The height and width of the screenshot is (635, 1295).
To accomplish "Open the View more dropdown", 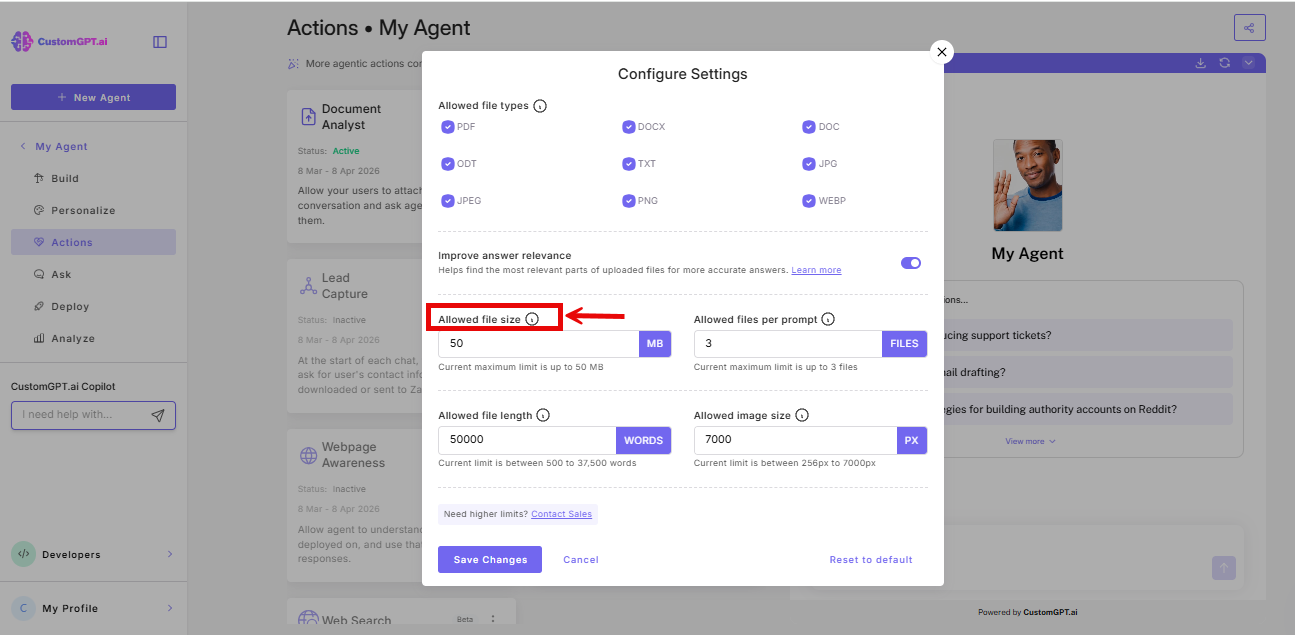I will 1030,440.
